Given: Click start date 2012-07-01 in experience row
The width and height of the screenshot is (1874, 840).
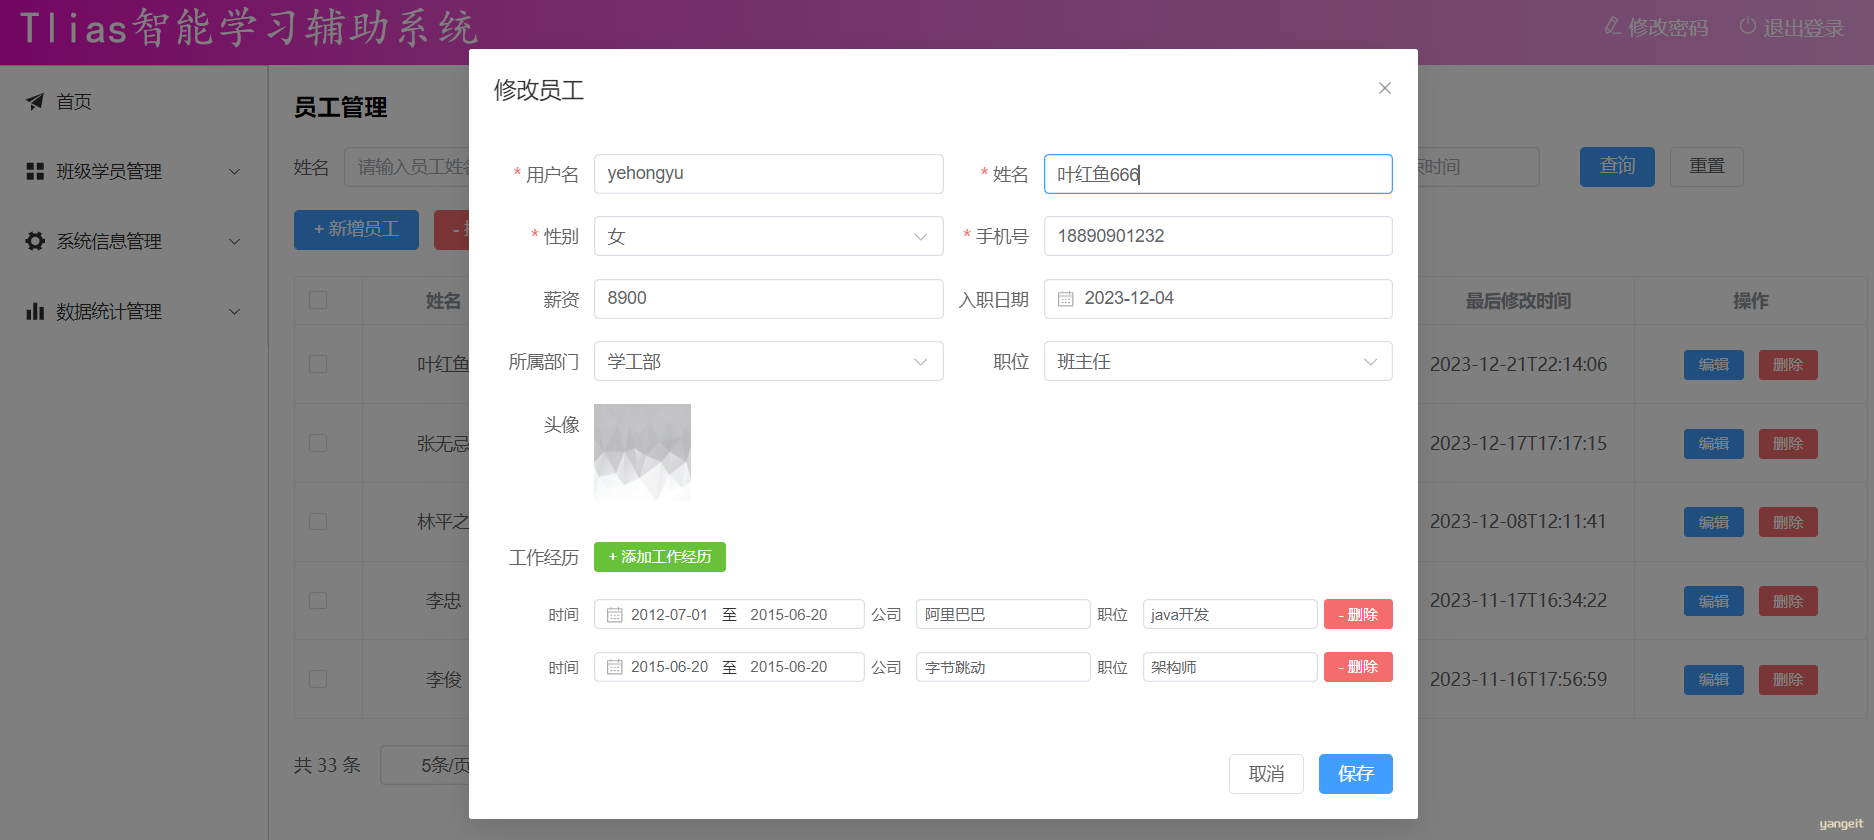Looking at the screenshot, I should click(x=669, y=615).
